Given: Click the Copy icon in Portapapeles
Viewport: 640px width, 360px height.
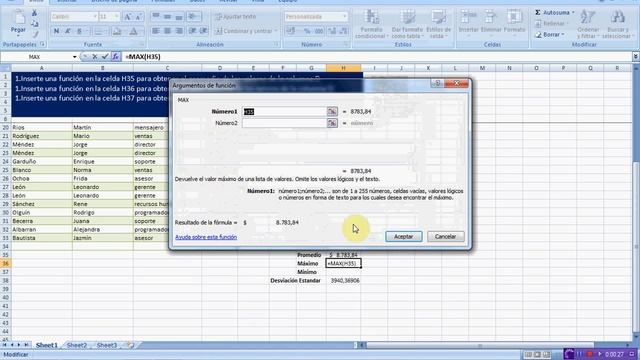Looking at the screenshot, I should [x=35, y=24].
